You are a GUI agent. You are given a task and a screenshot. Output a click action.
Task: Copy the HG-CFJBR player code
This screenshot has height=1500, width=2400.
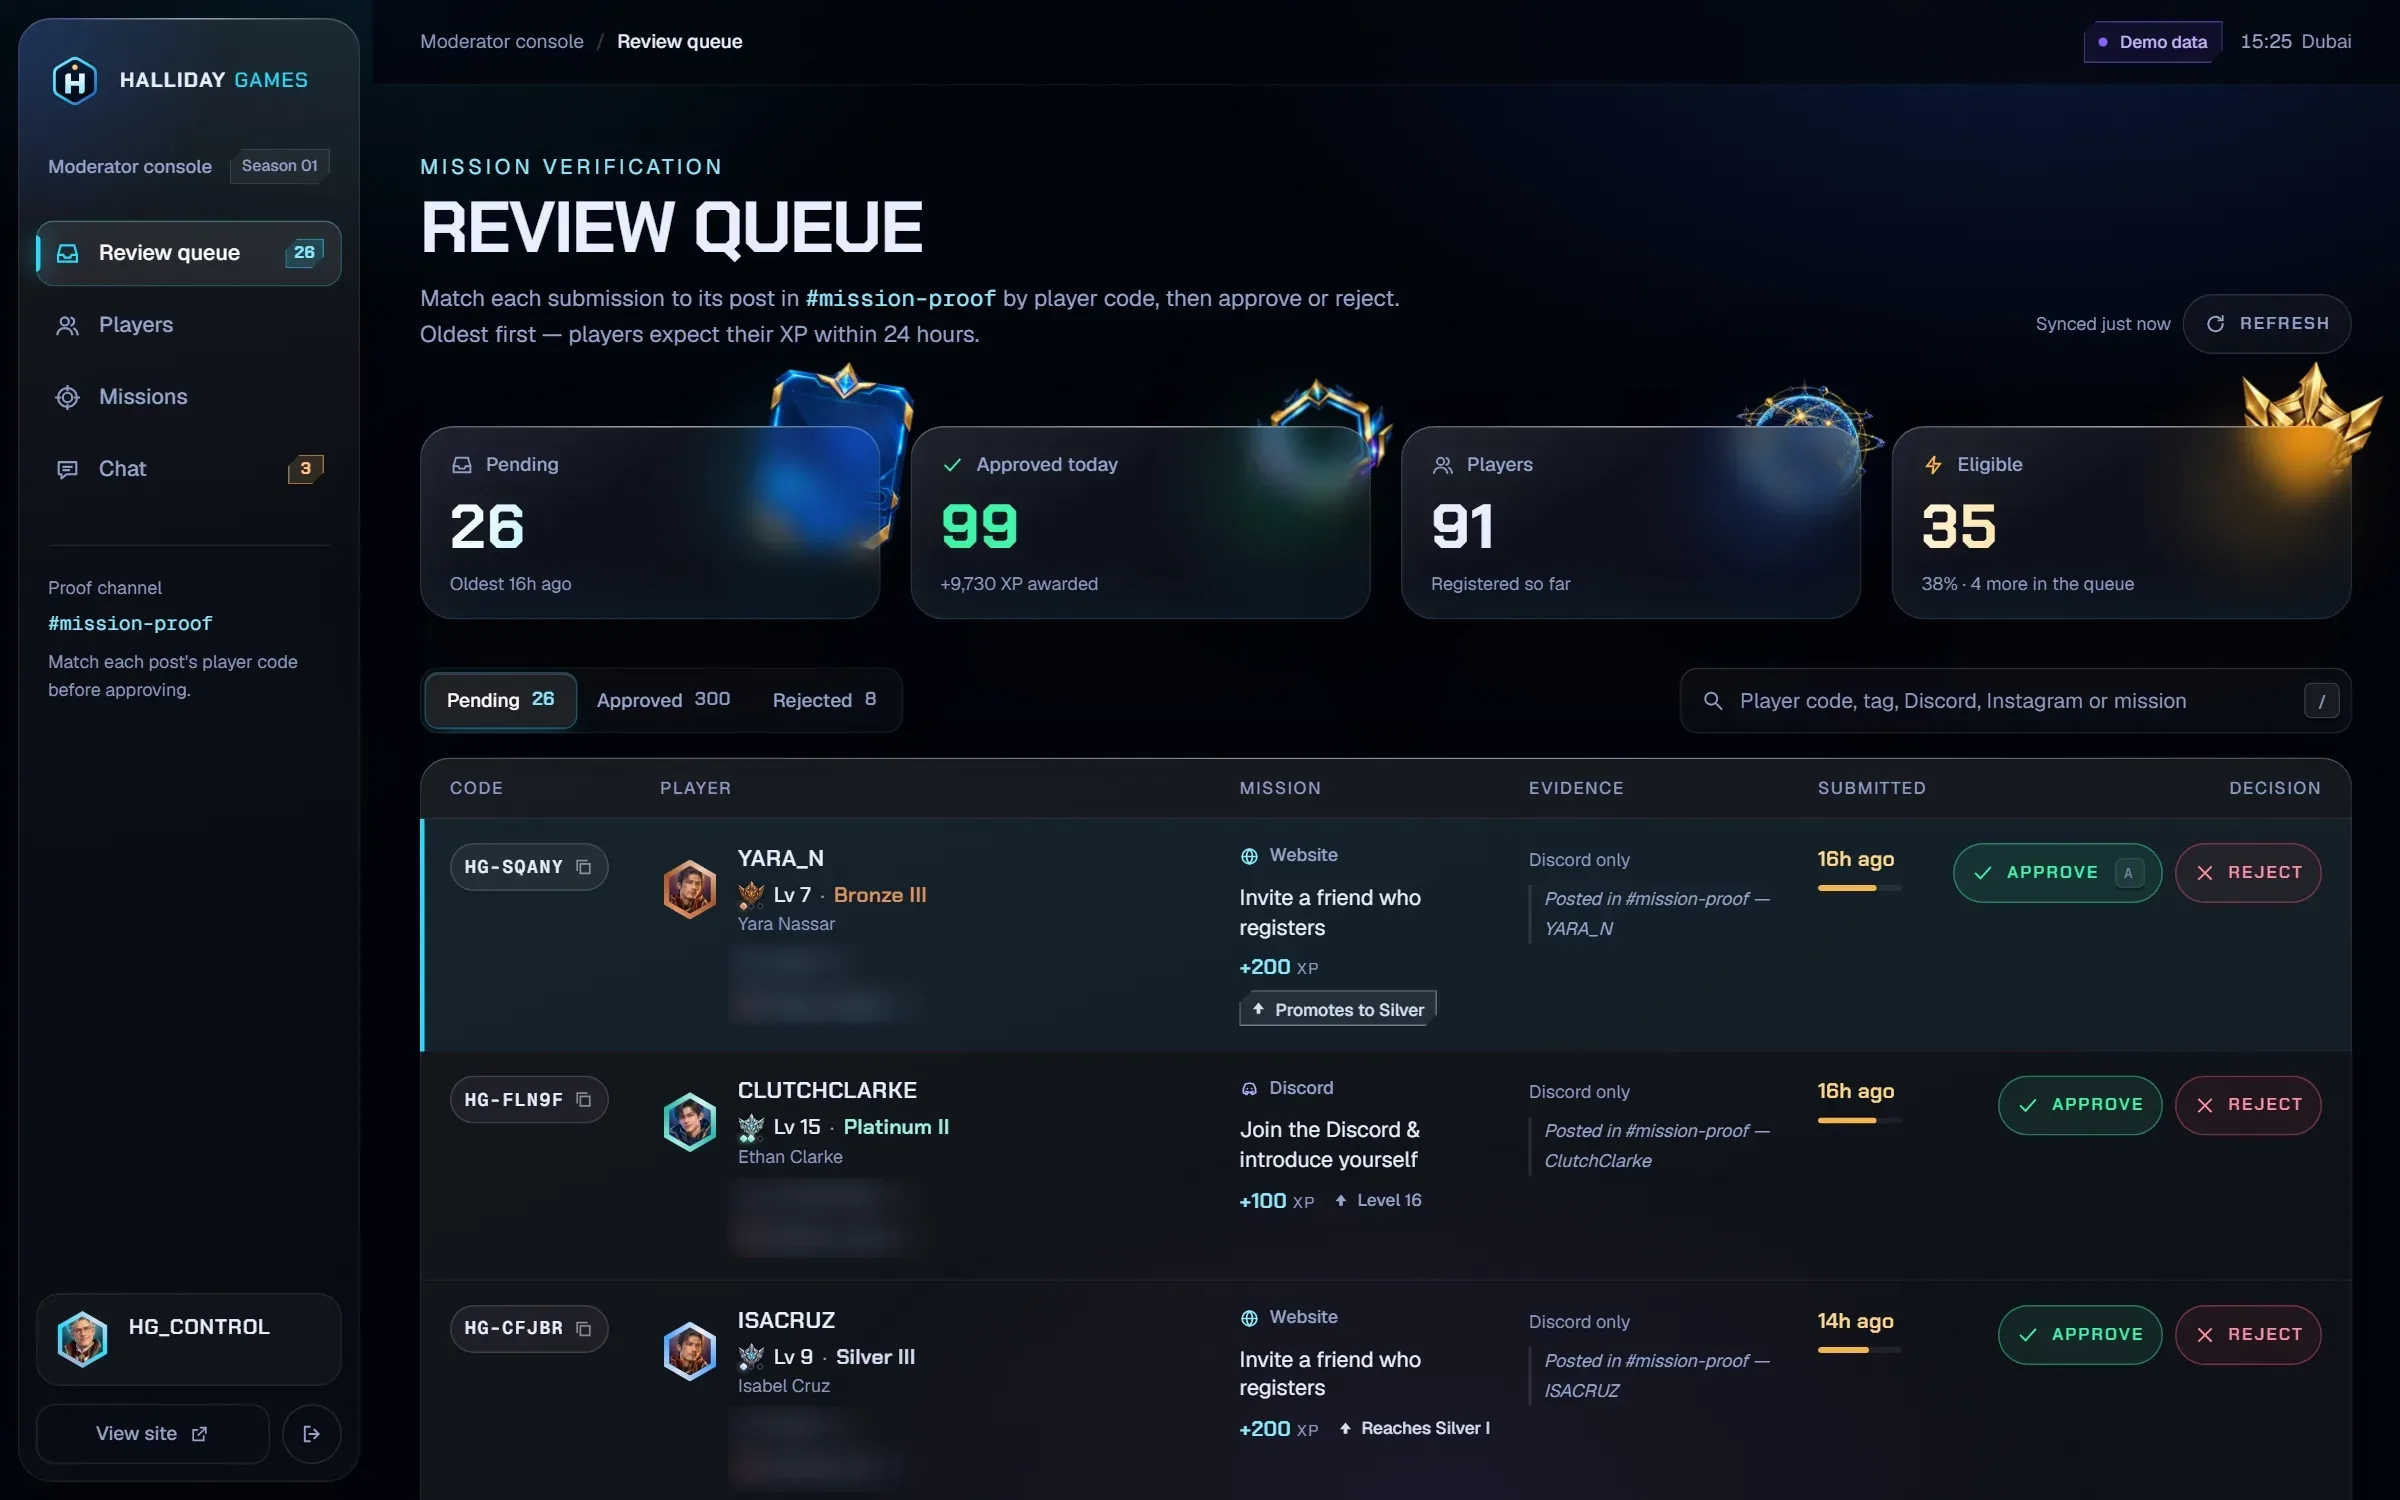[584, 1329]
